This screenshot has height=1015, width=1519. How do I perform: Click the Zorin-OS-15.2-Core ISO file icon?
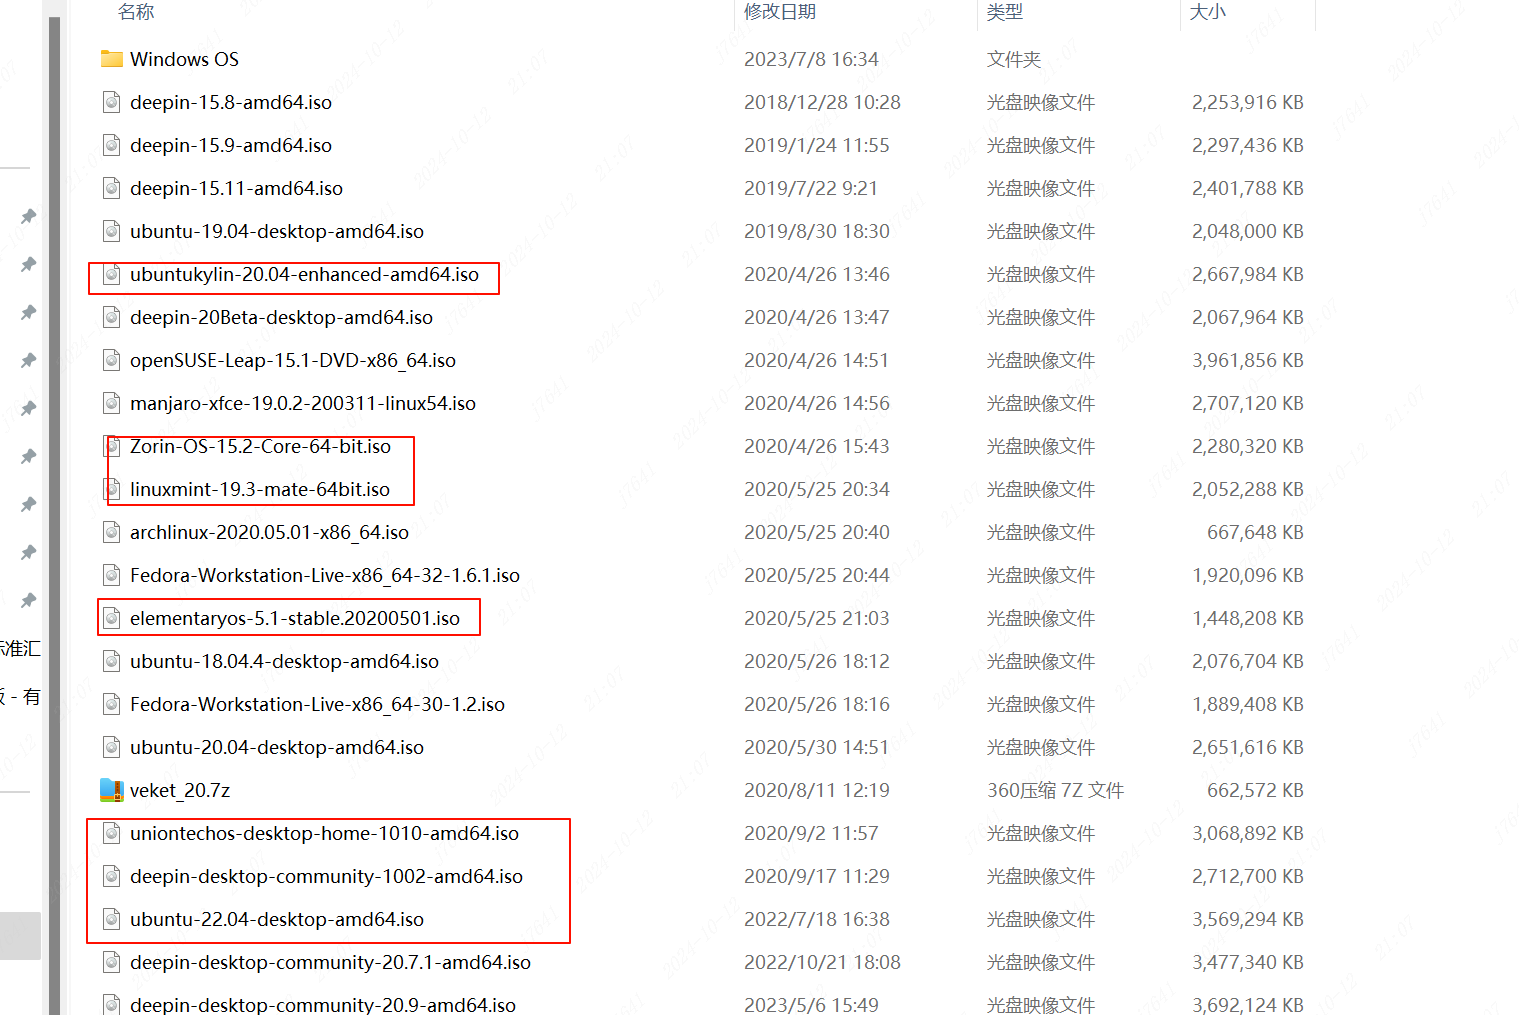point(112,446)
